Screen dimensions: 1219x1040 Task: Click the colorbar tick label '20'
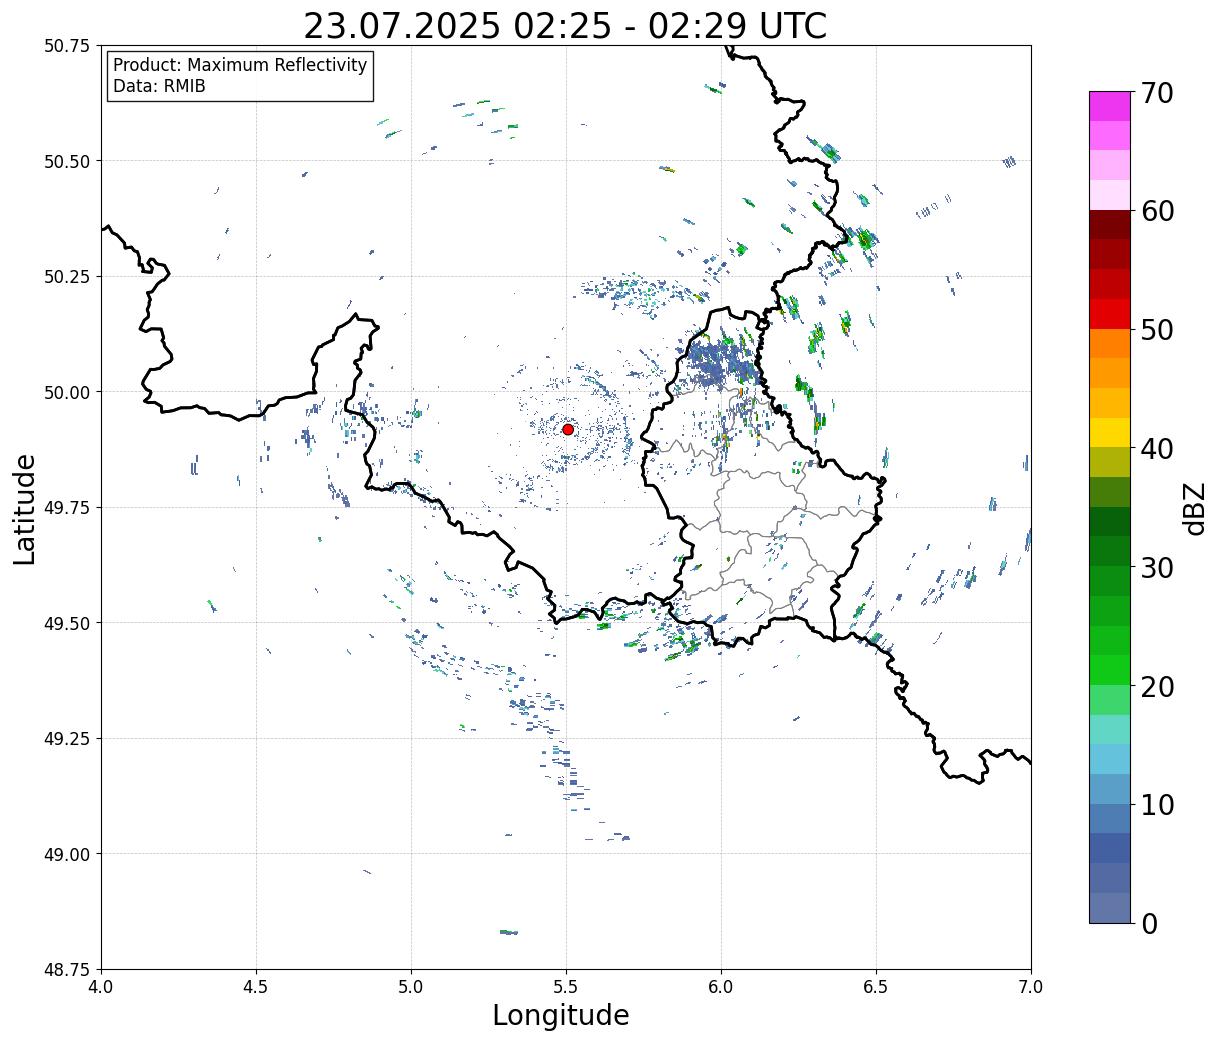tap(1156, 686)
